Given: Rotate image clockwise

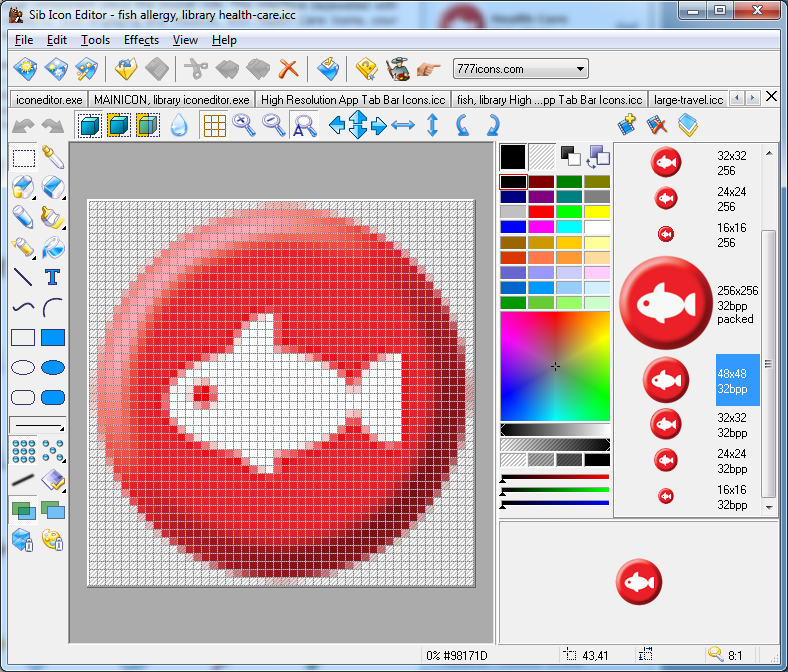Looking at the screenshot, I should [492, 125].
